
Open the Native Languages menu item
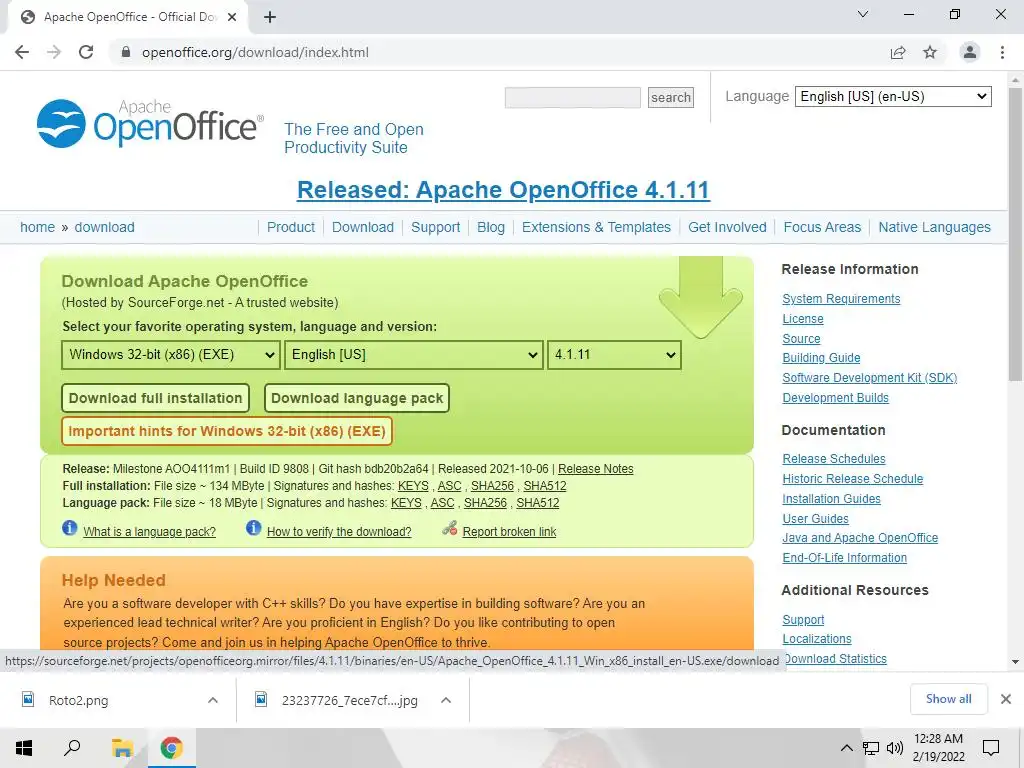[x=934, y=227]
